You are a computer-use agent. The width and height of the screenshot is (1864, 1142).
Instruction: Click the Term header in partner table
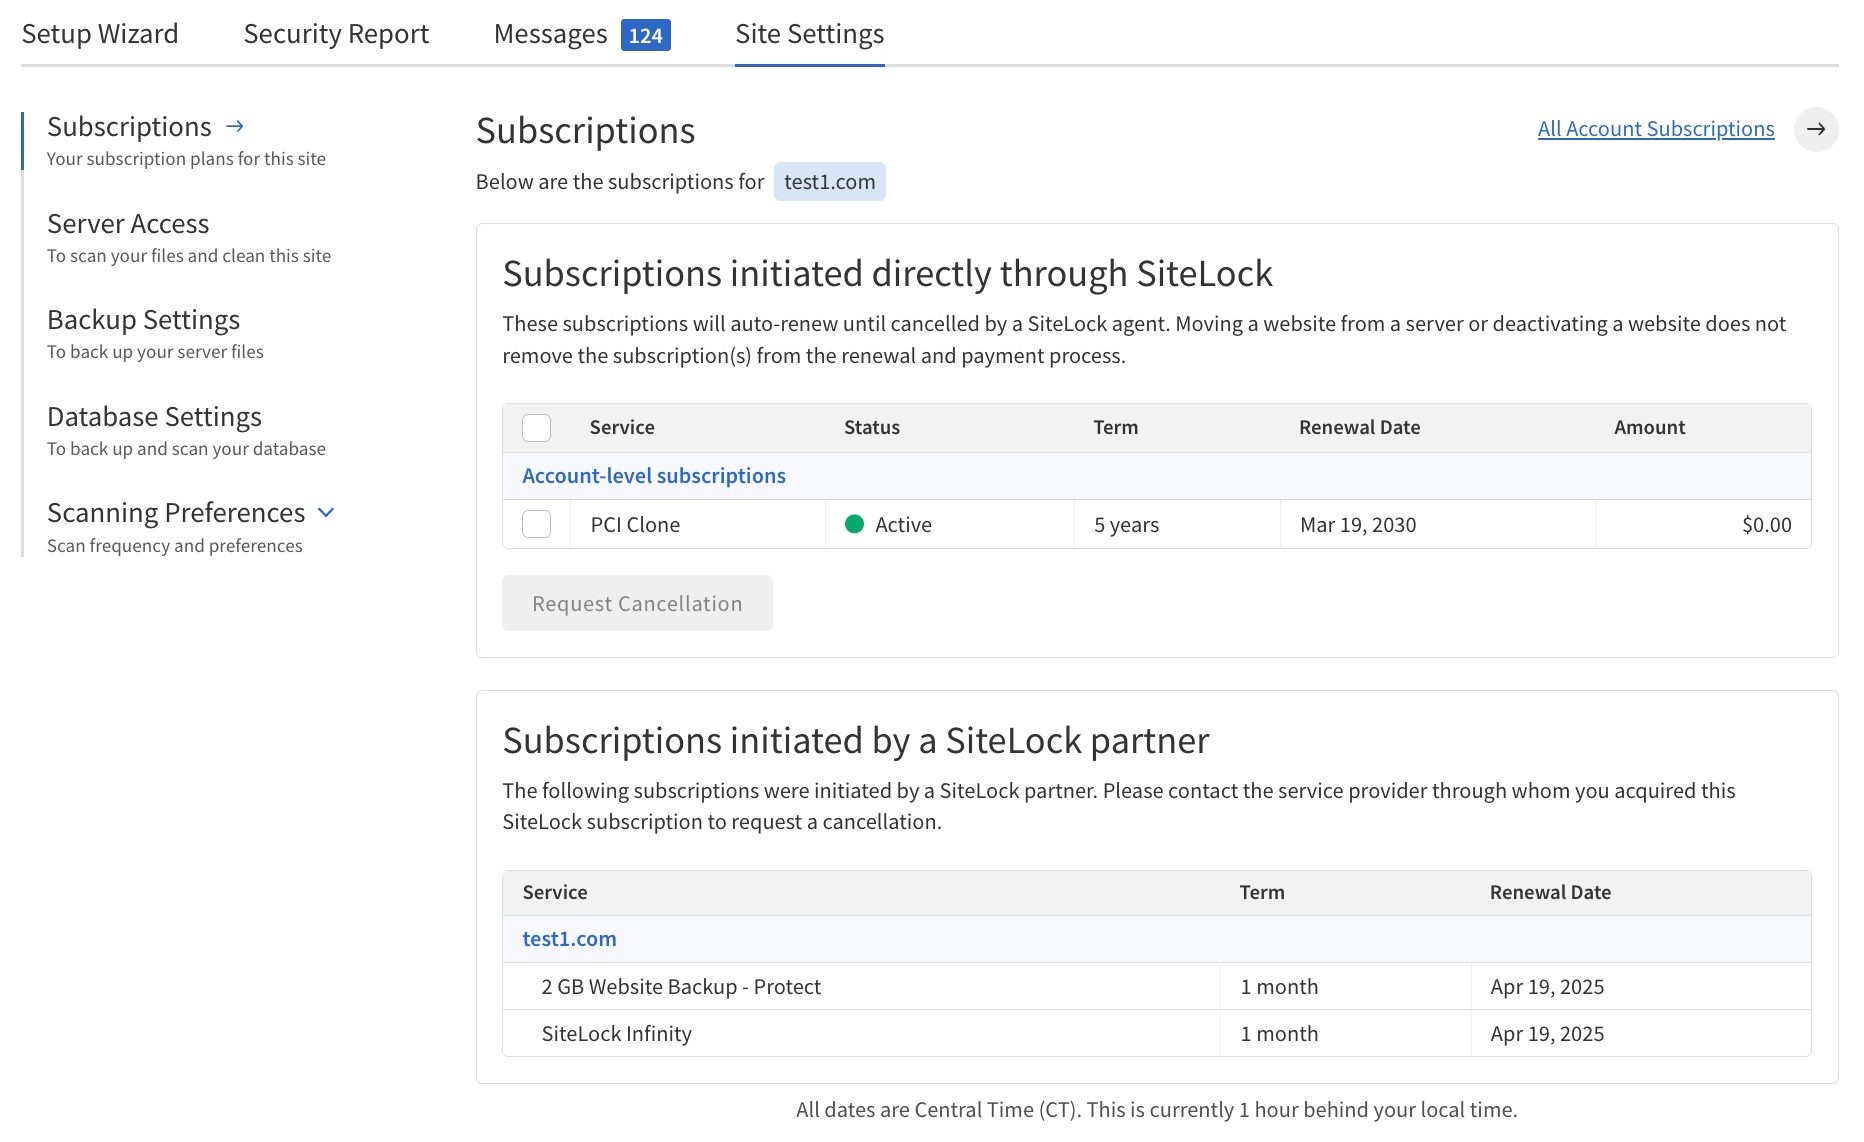(x=1262, y=892)
